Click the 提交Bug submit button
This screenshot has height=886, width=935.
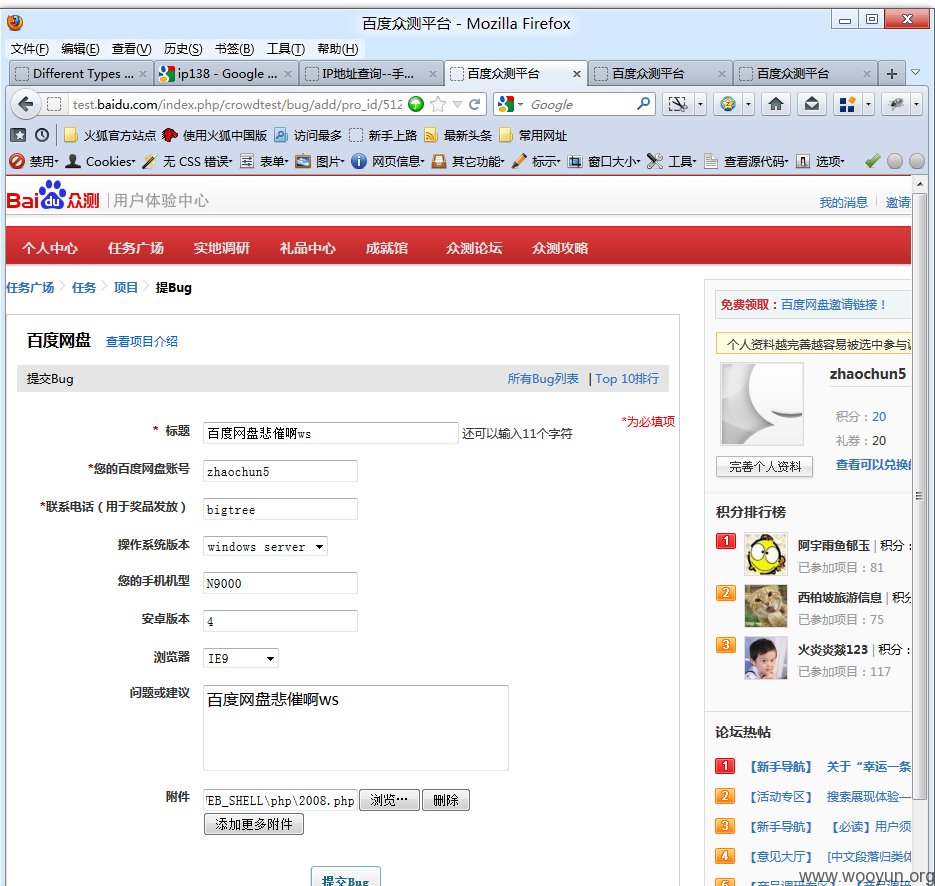(345, 878)
